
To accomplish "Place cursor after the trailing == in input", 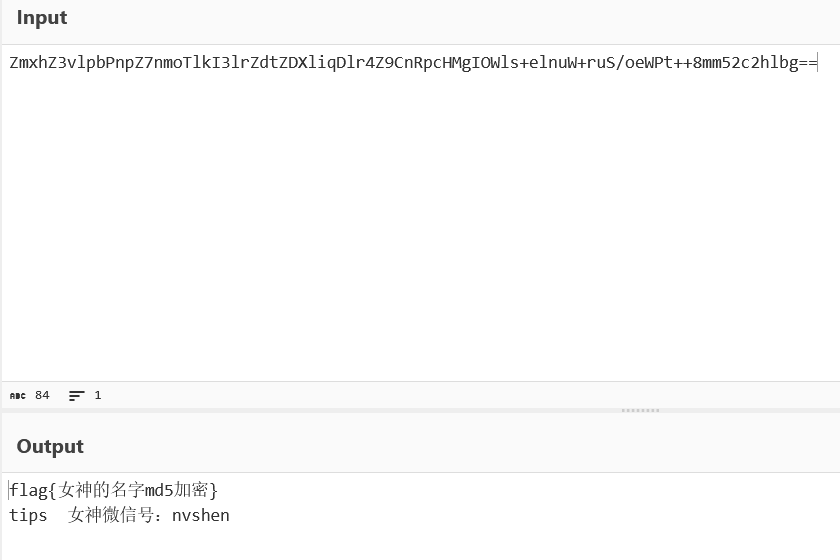I will pos(818,63).
